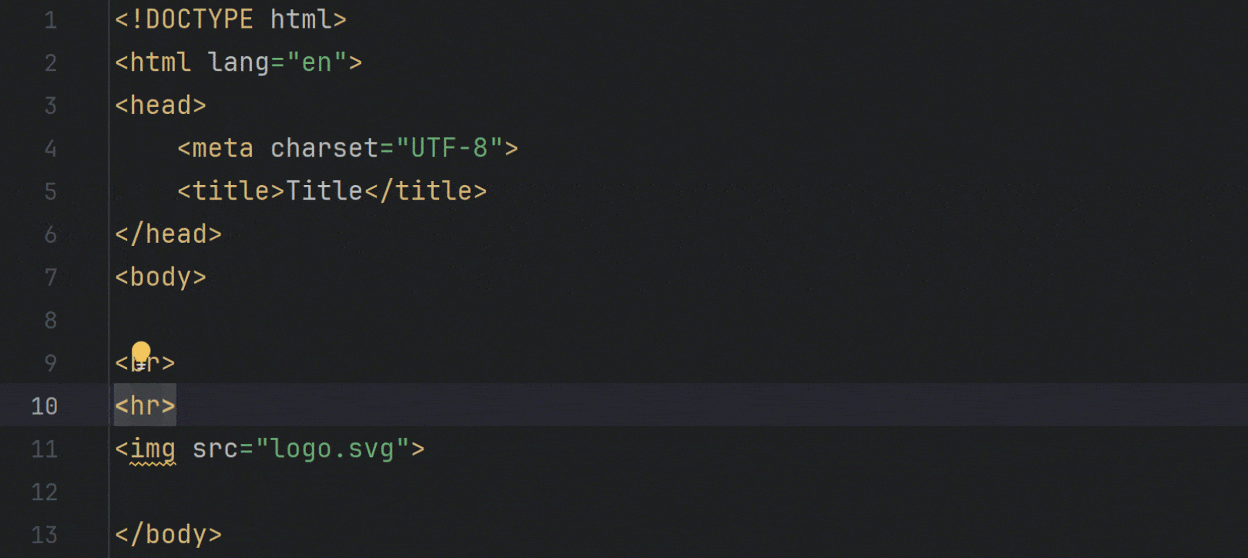Click the src attribute name
The width and height of the screenshot is (1248, 558).
215,449
